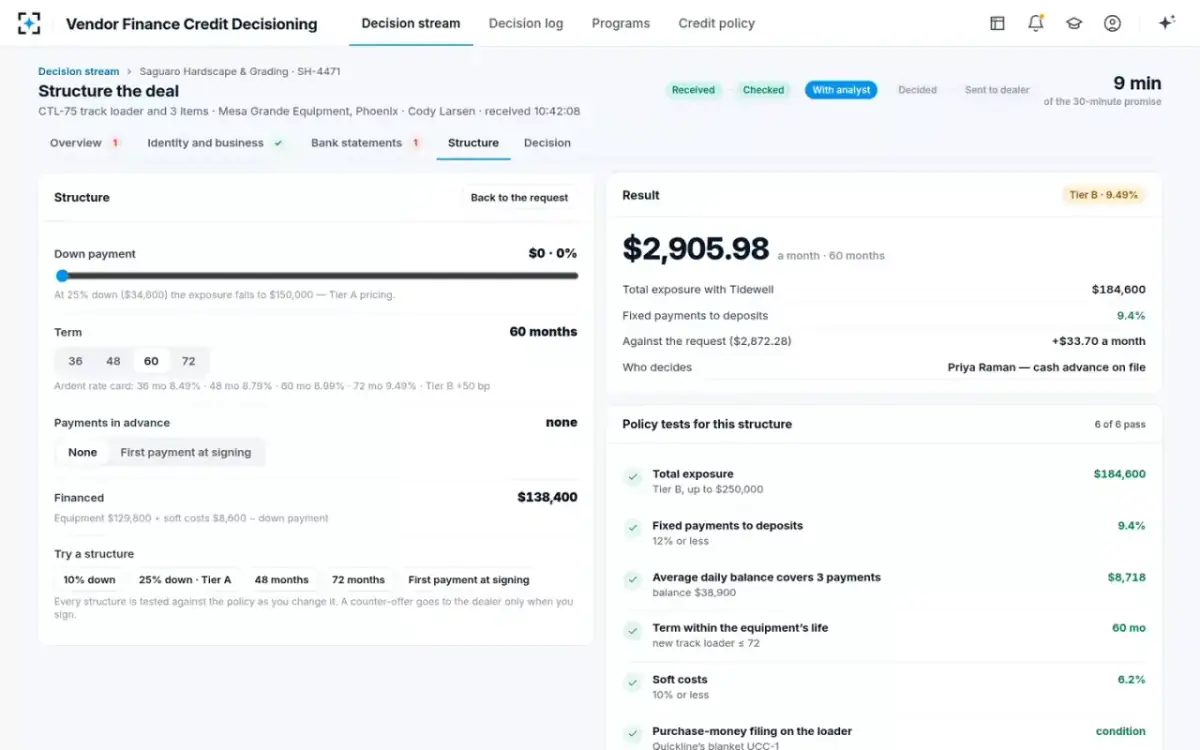
Task: Click check icon beside Purchase-money filing test
Action: click(632, 734)
